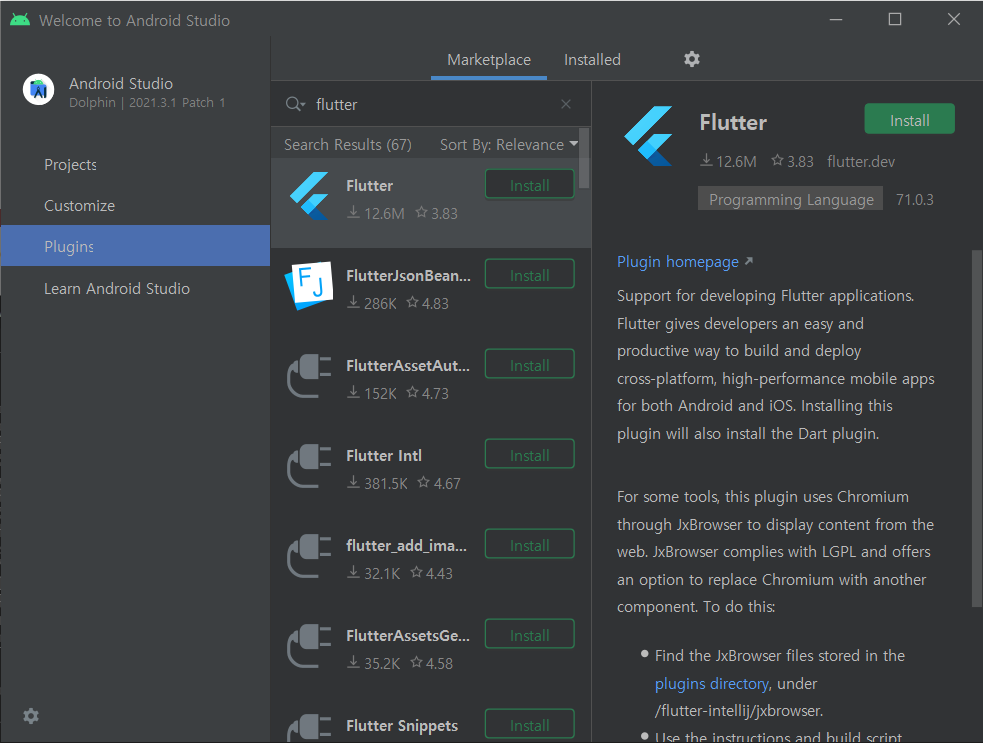Click the plugin list scrollbar
The width and height of the screenshot is (983, 743).
tap(584, 158)
